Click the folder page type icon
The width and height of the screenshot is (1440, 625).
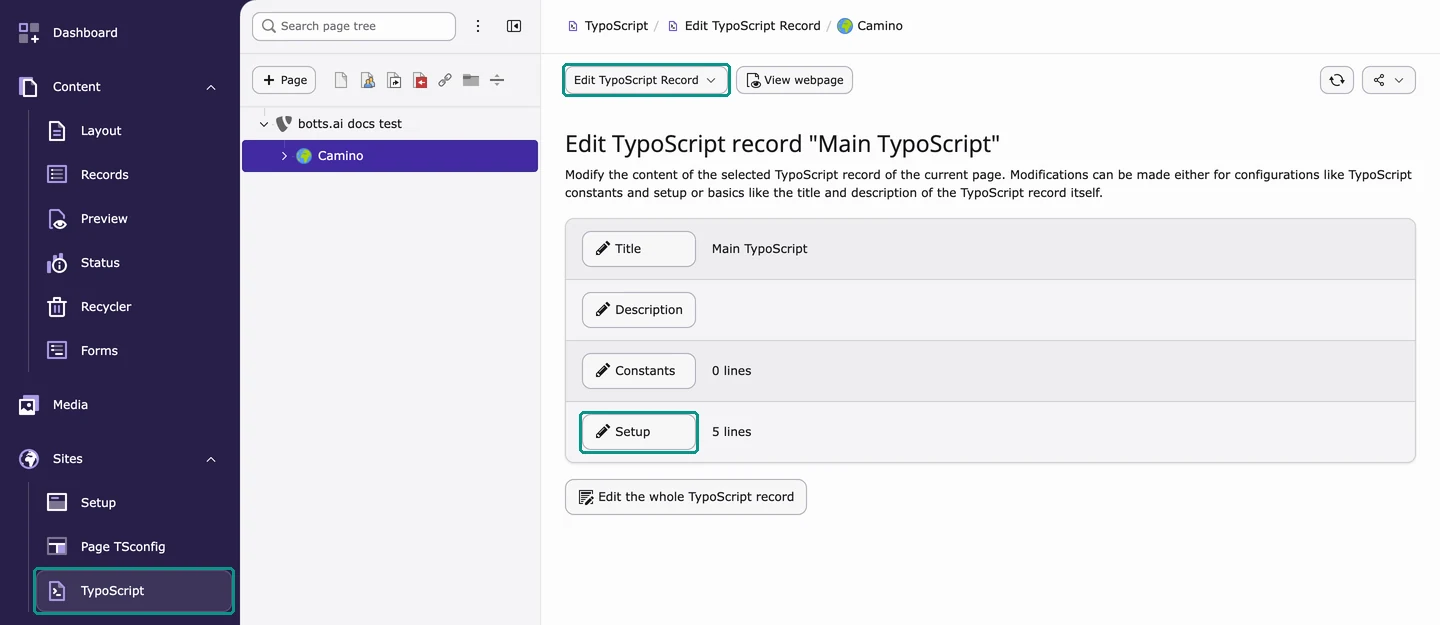point(471,80)
